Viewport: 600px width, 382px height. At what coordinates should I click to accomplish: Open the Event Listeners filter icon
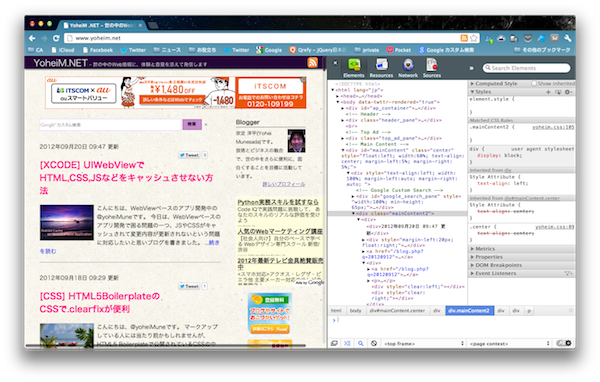(568, 274)
